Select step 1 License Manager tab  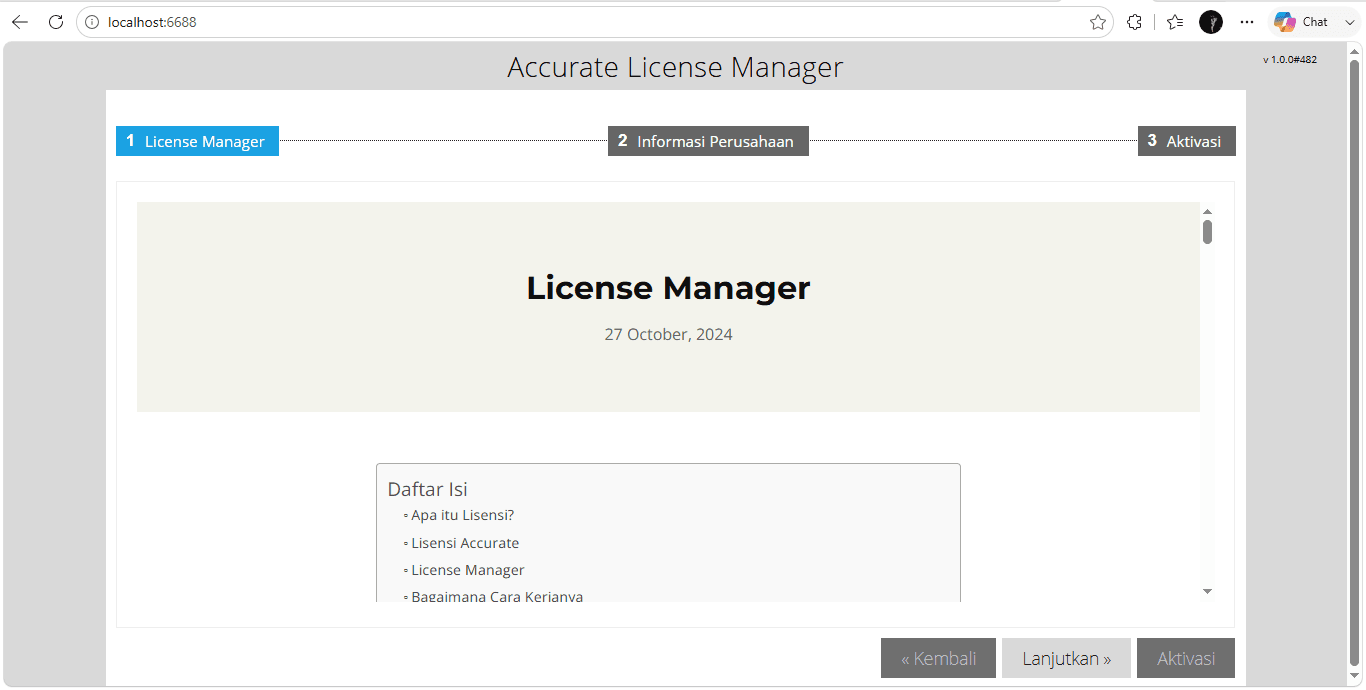tap(197, 141)
